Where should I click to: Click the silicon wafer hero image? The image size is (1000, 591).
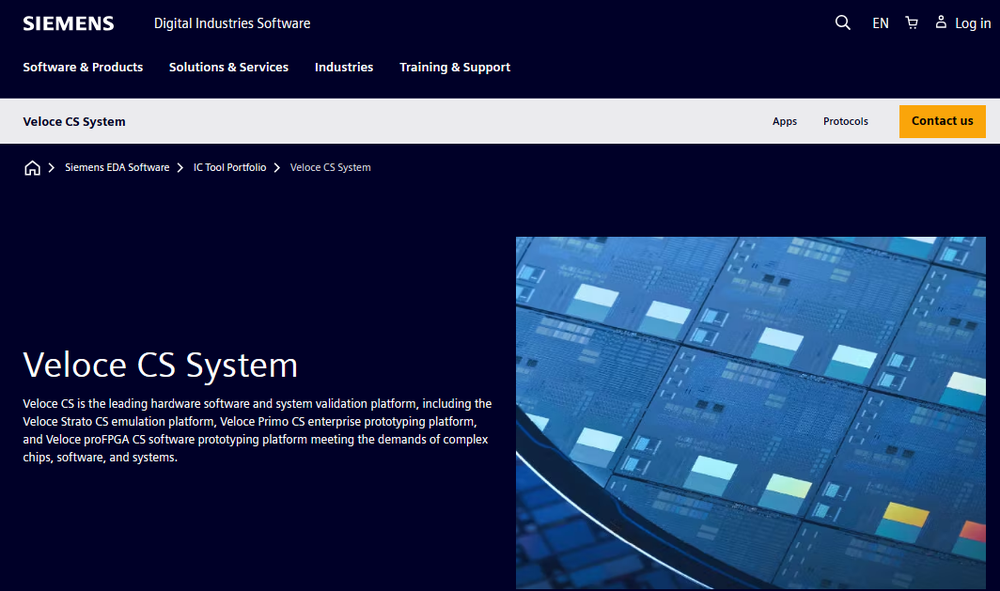click(x=751, y=412)
